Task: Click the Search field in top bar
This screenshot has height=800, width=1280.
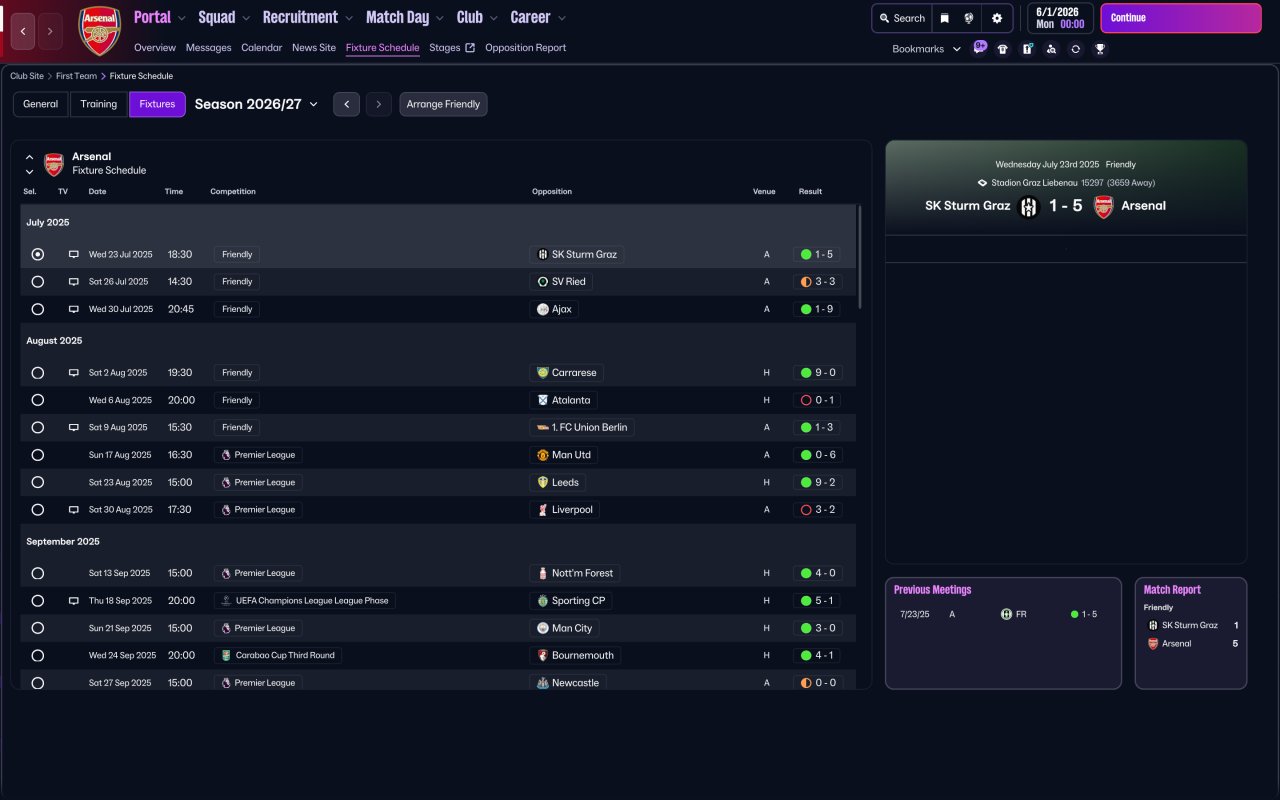Action: tap(902, 18)
